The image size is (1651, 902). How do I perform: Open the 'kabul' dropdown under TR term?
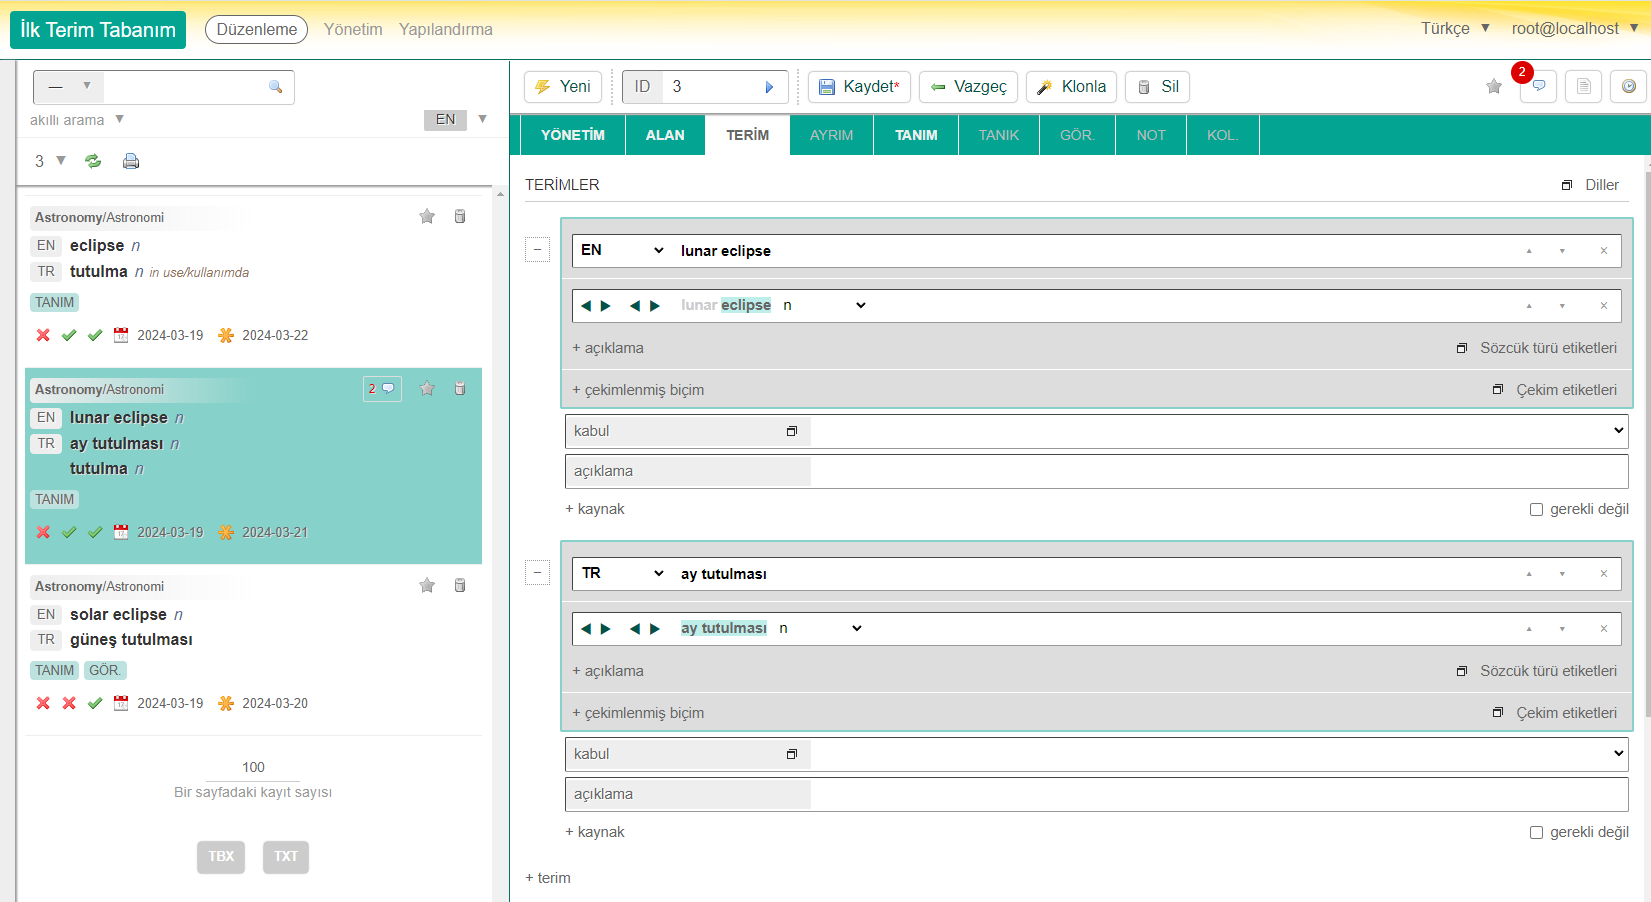pyautogui.click(x=1218, y=754)
